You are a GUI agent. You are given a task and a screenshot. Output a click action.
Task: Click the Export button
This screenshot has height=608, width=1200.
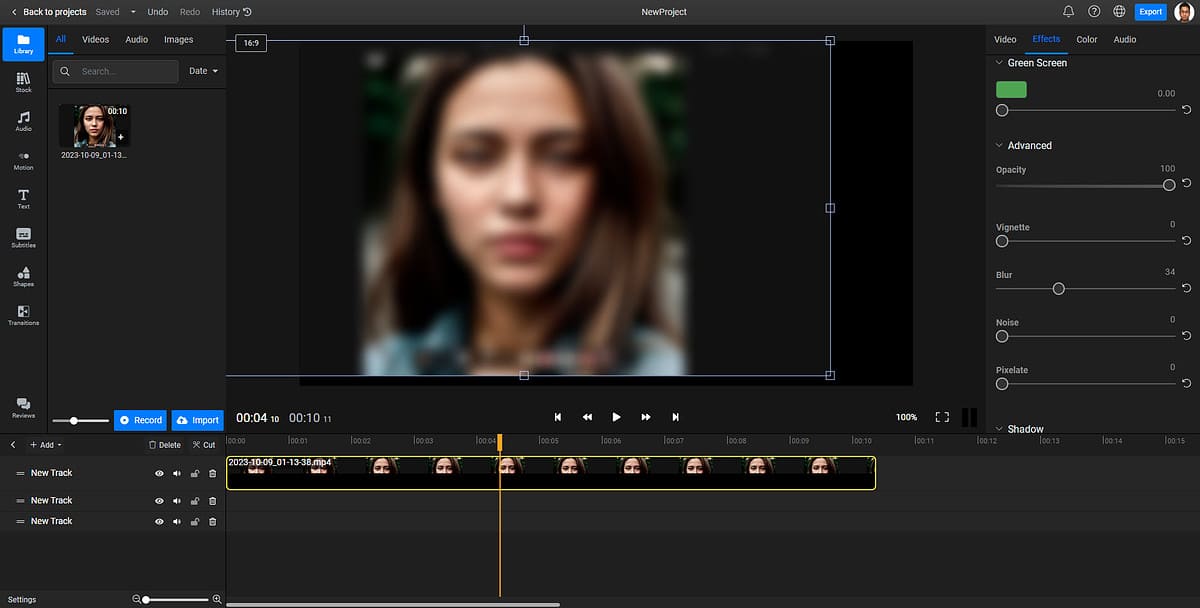tap(1150, 12)
